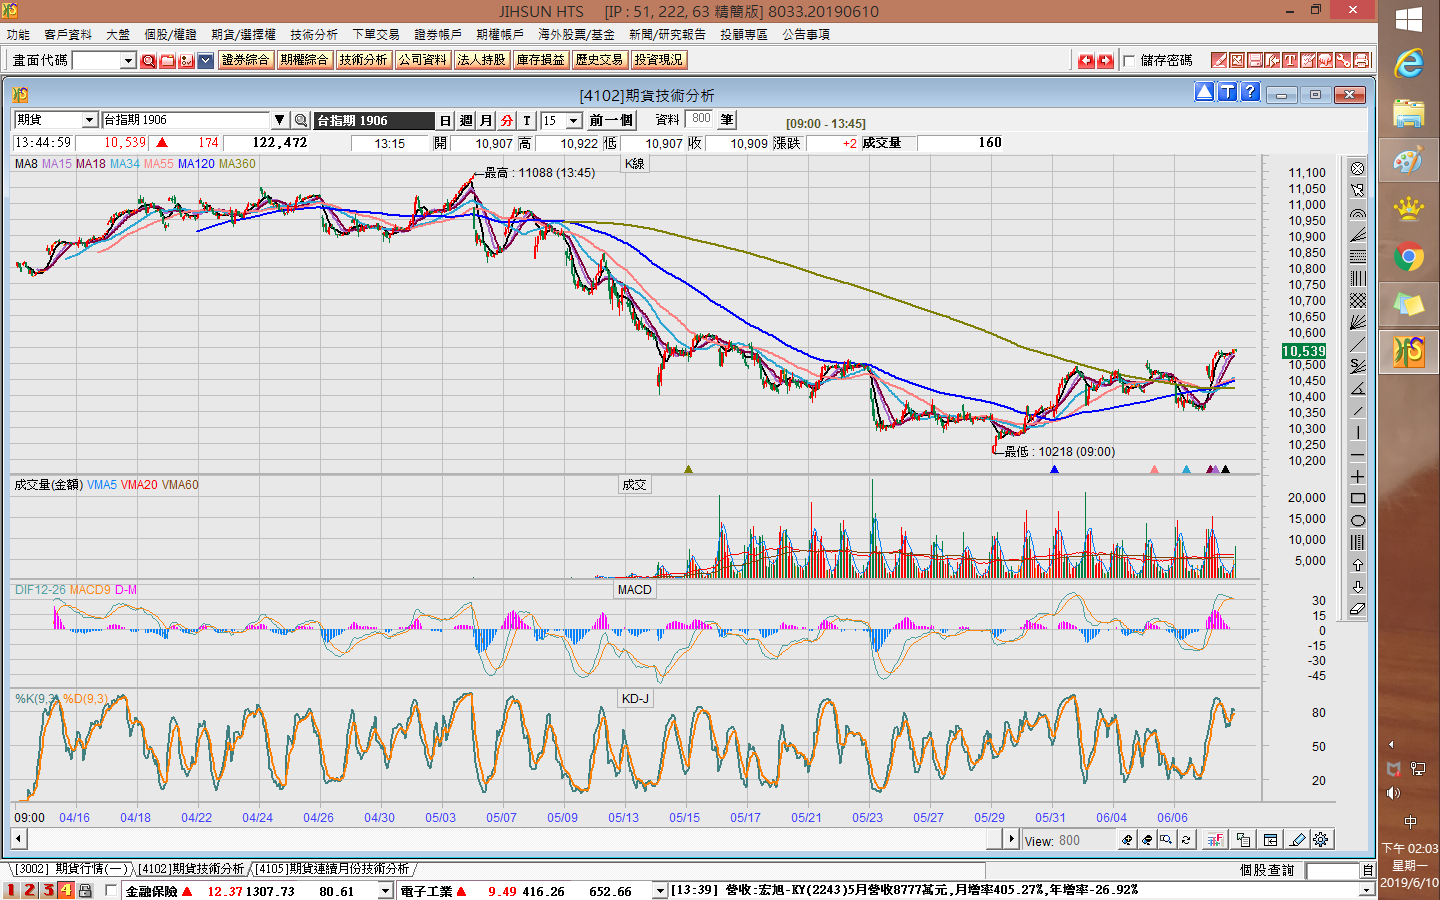The width and height of the screenshot is (1440, 900).
Task: Click the 個股查詢 input field
Action: click(x=1333, y=871)
